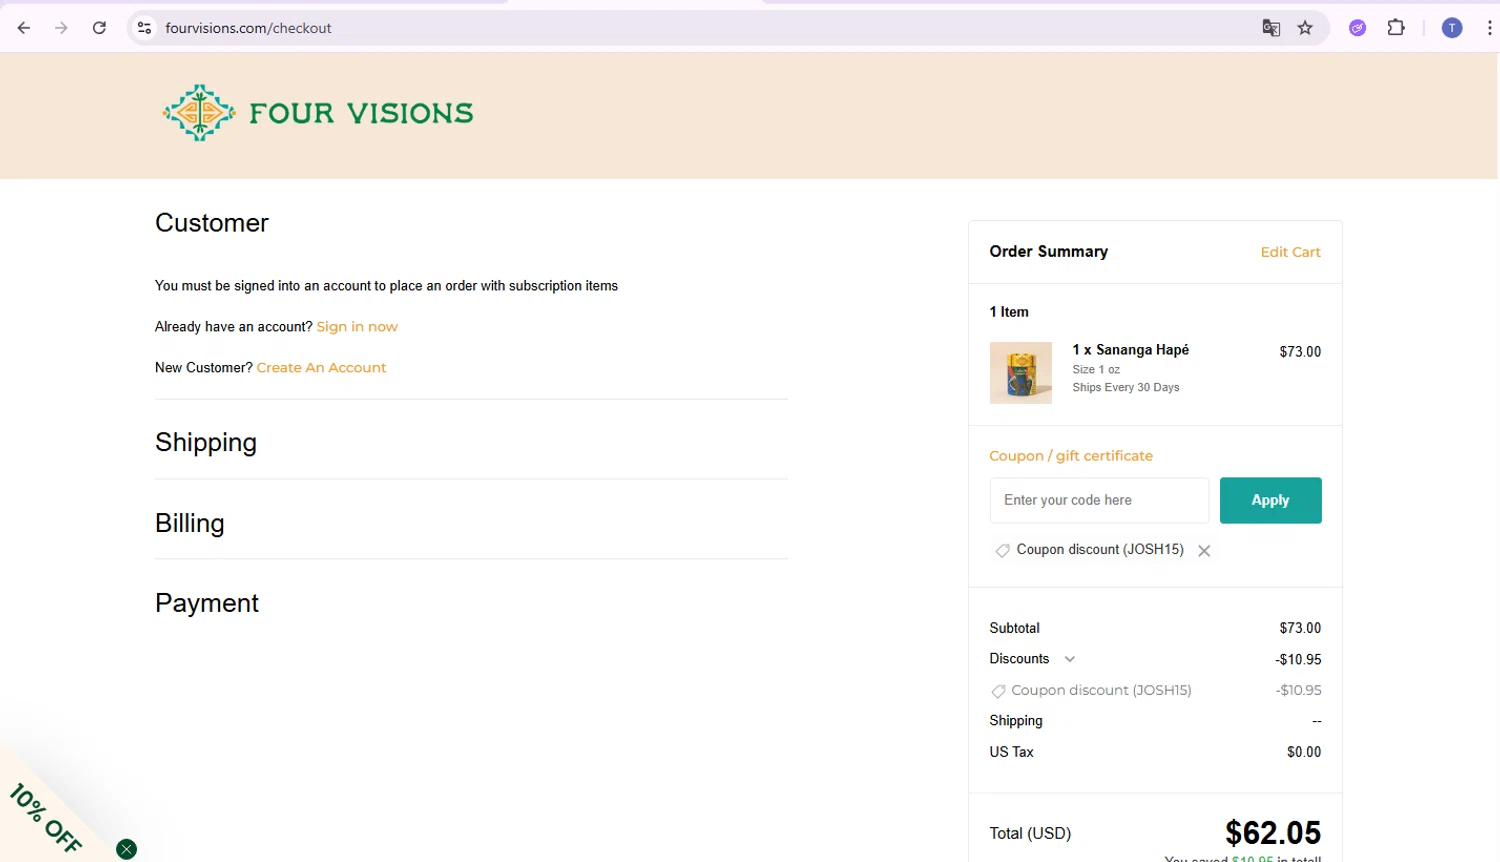Open the Chrome three-dot menu

coord(1490,28)
